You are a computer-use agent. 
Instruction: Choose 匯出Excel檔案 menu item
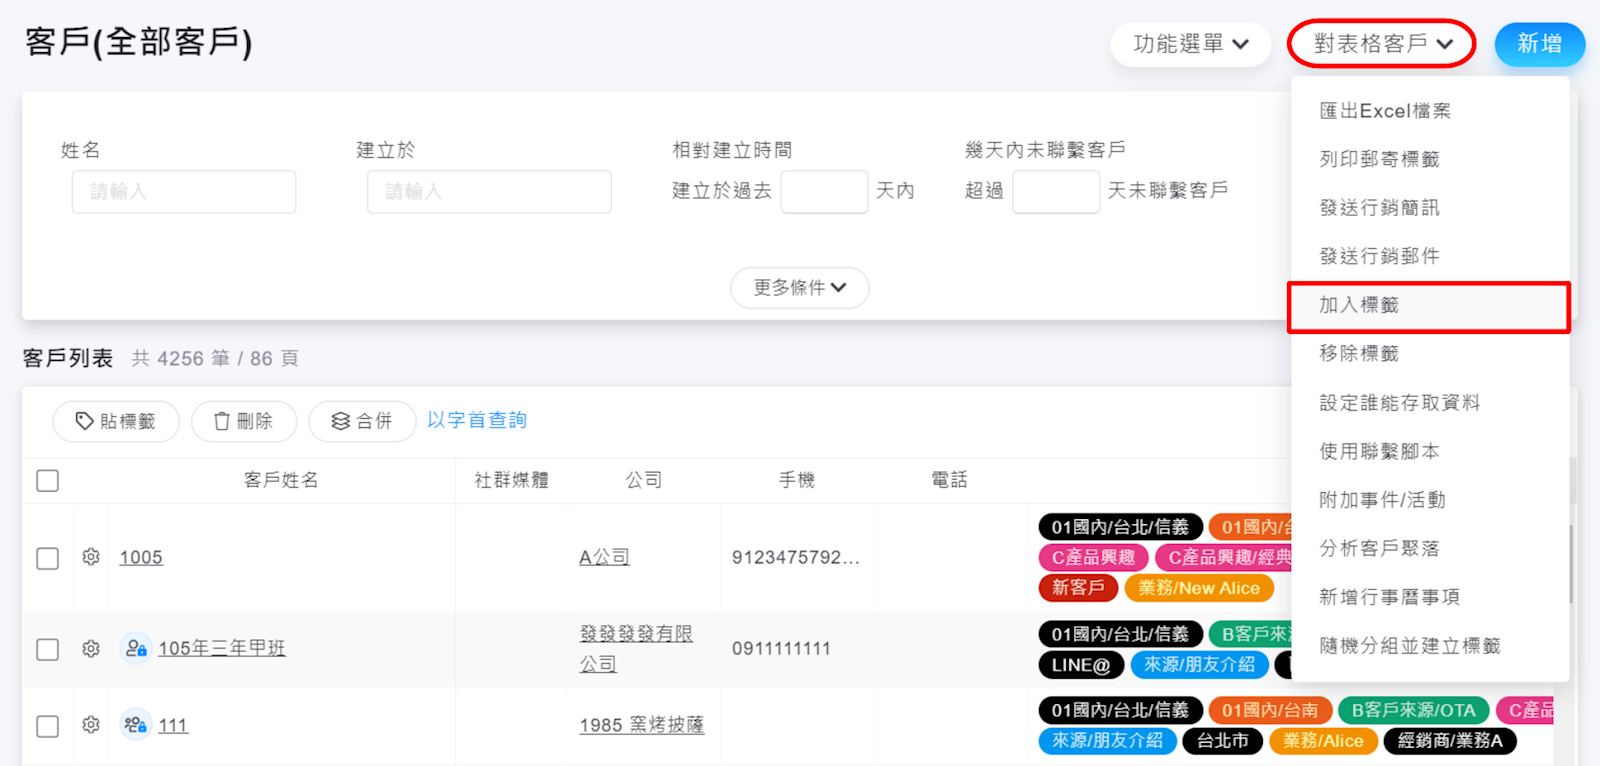(x=1385, y=111)
